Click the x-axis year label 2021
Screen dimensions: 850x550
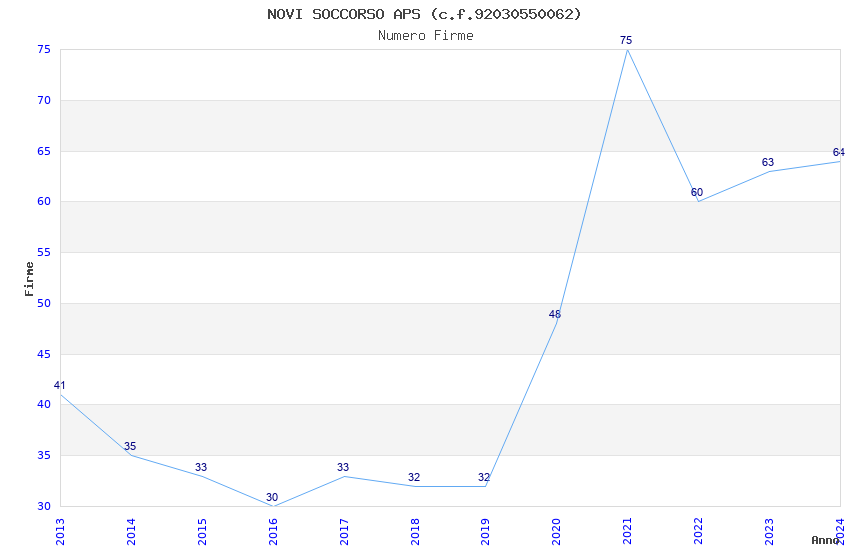pyautogui.click(x=627, y=532)
